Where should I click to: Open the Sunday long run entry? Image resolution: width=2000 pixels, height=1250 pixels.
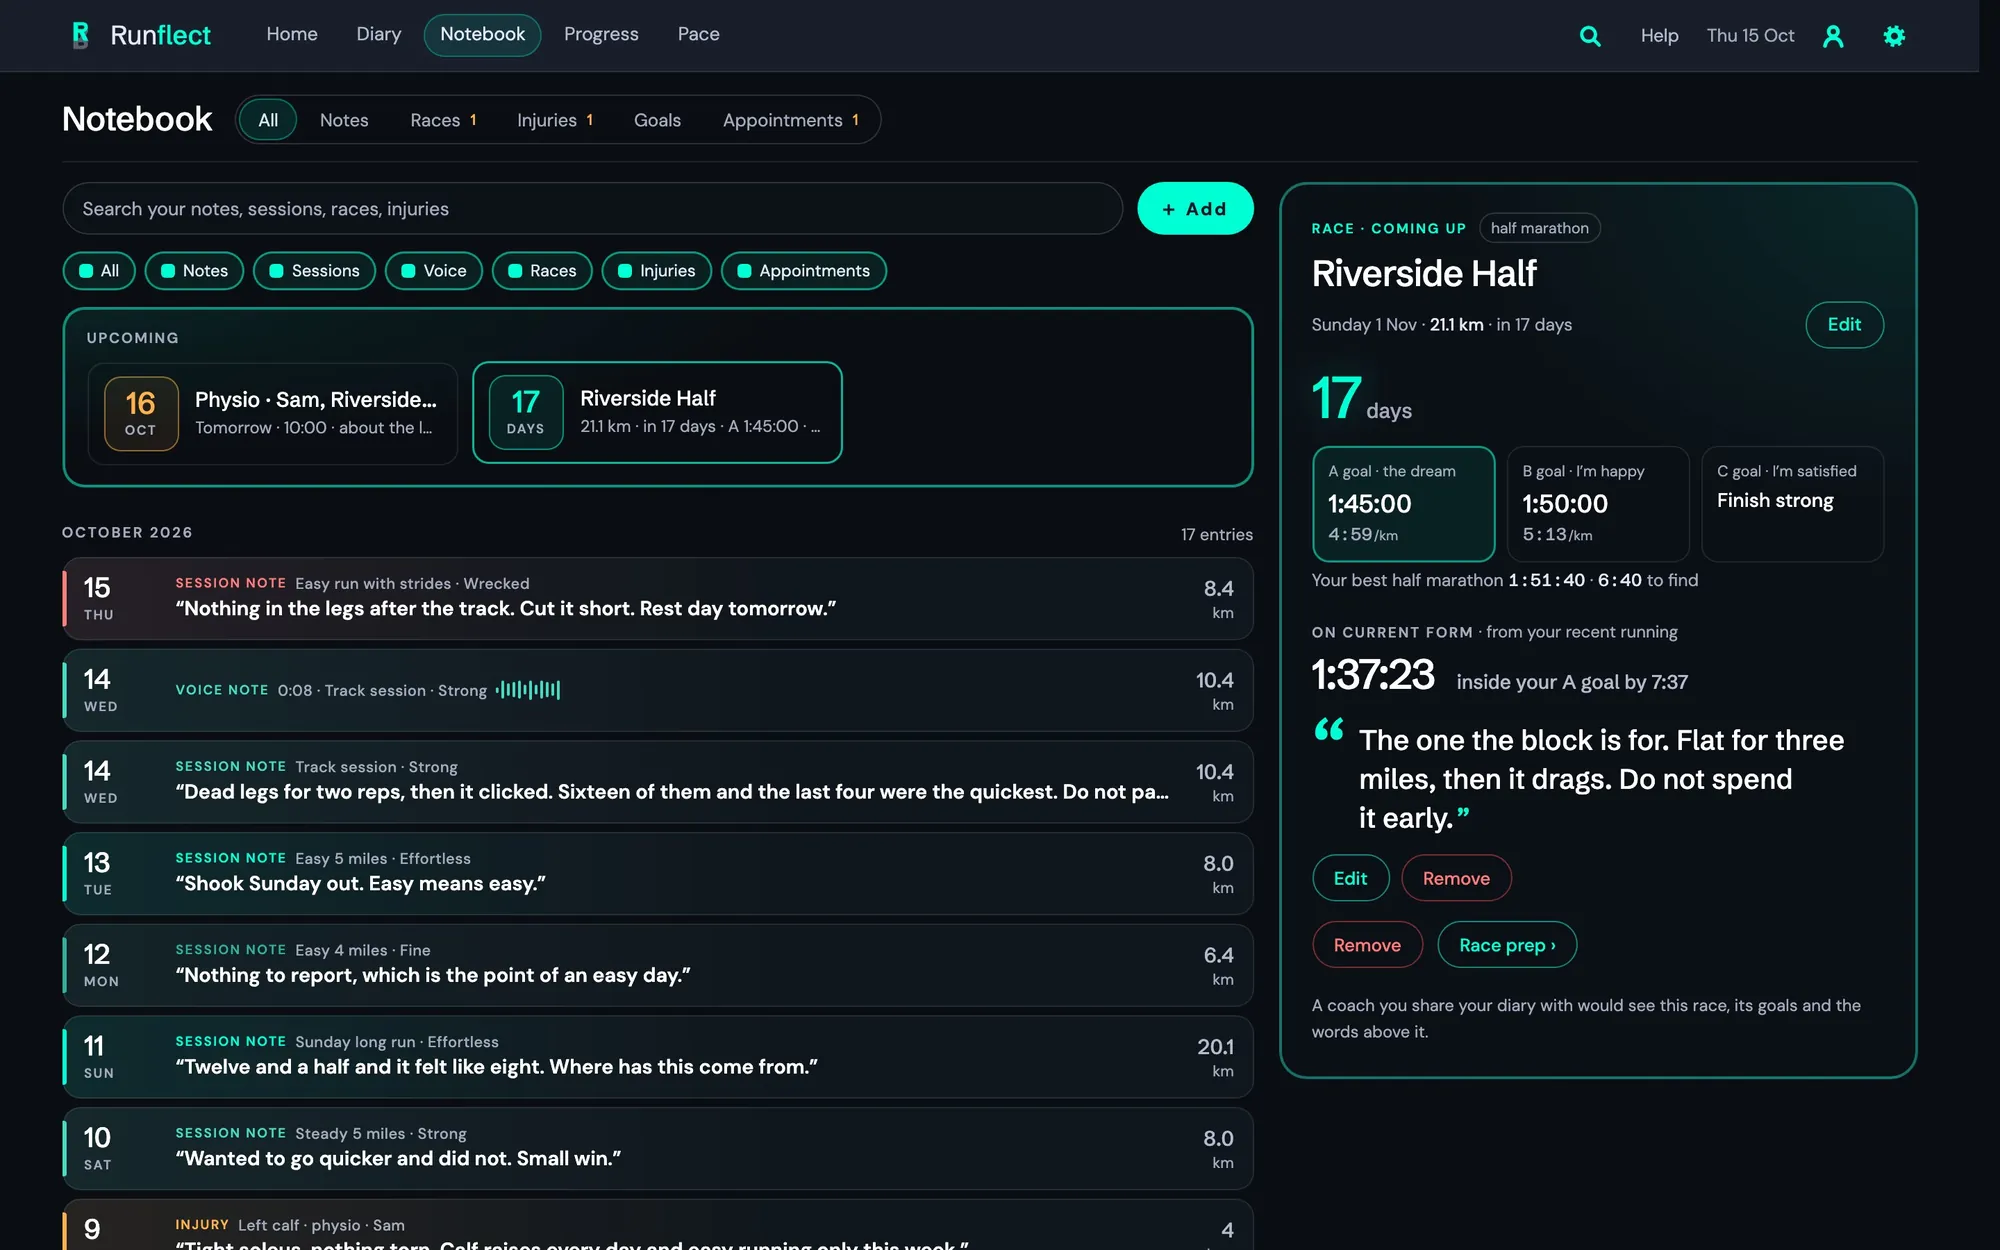tap(657, 1057)
